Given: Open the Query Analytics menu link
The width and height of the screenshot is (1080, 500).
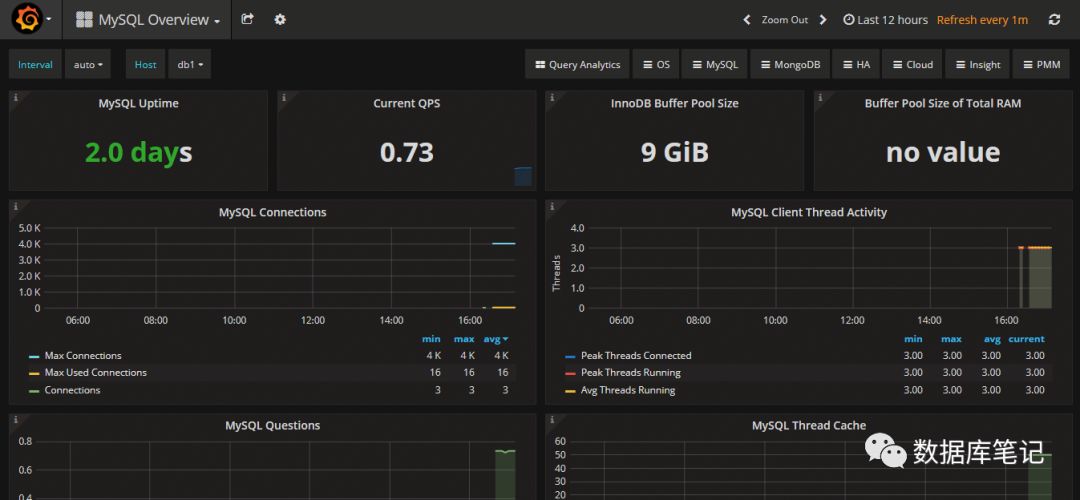Looking at the screenshot, I should [577, 65].
